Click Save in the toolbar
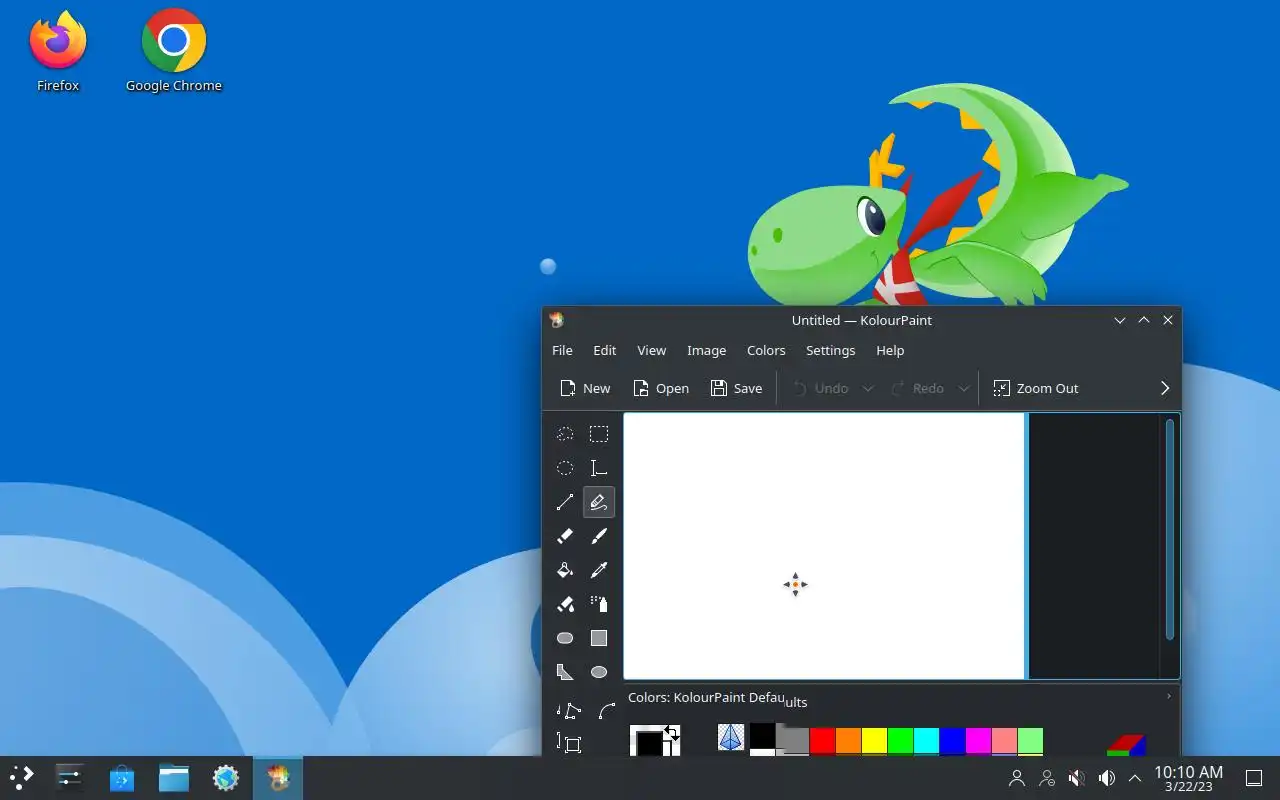The image size is (1280, 800). pos(736,388)
